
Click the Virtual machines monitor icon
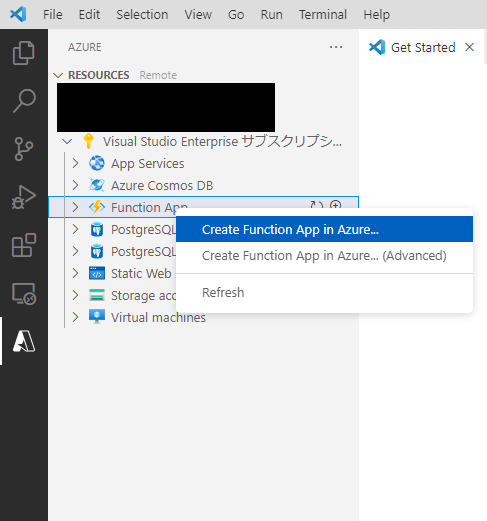click(x=97, y=317)
